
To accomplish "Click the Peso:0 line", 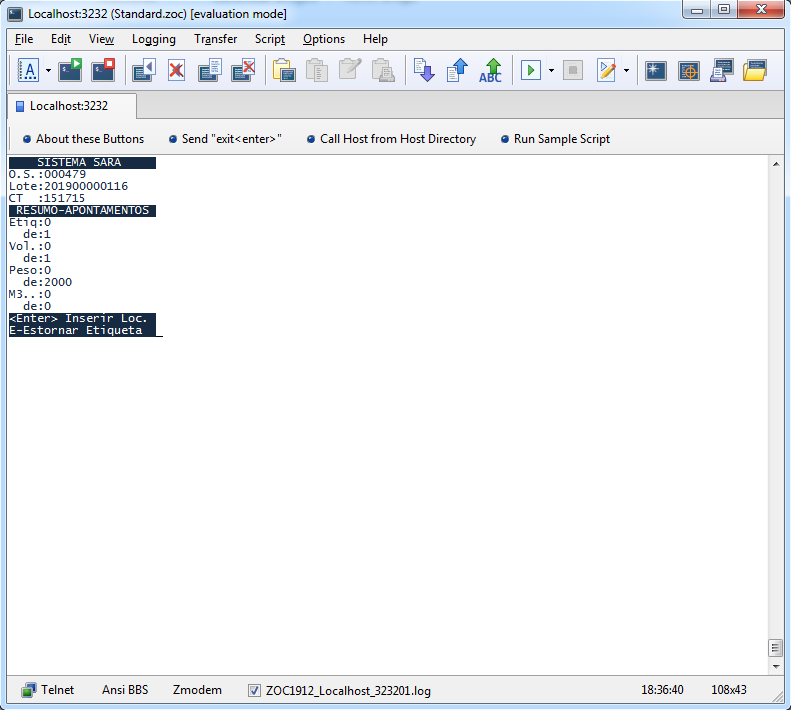I will point(30,270).
